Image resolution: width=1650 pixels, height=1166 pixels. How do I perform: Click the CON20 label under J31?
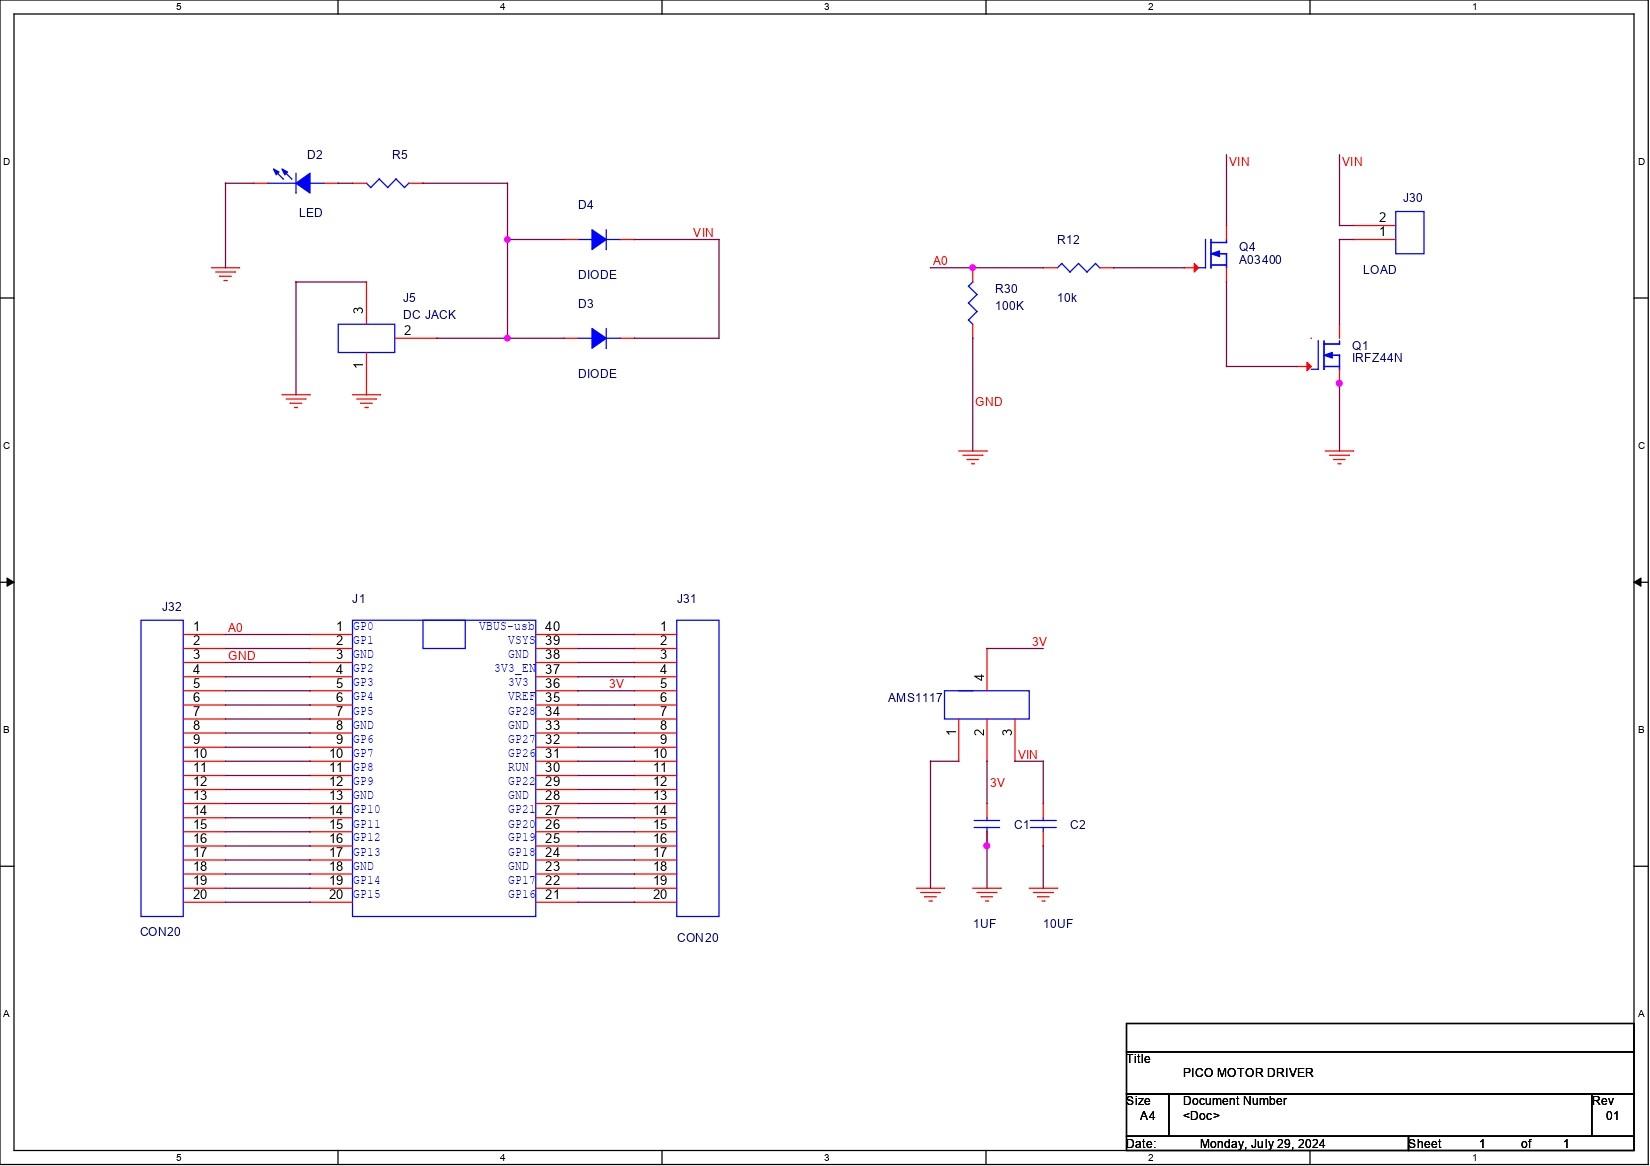point(698,938)
